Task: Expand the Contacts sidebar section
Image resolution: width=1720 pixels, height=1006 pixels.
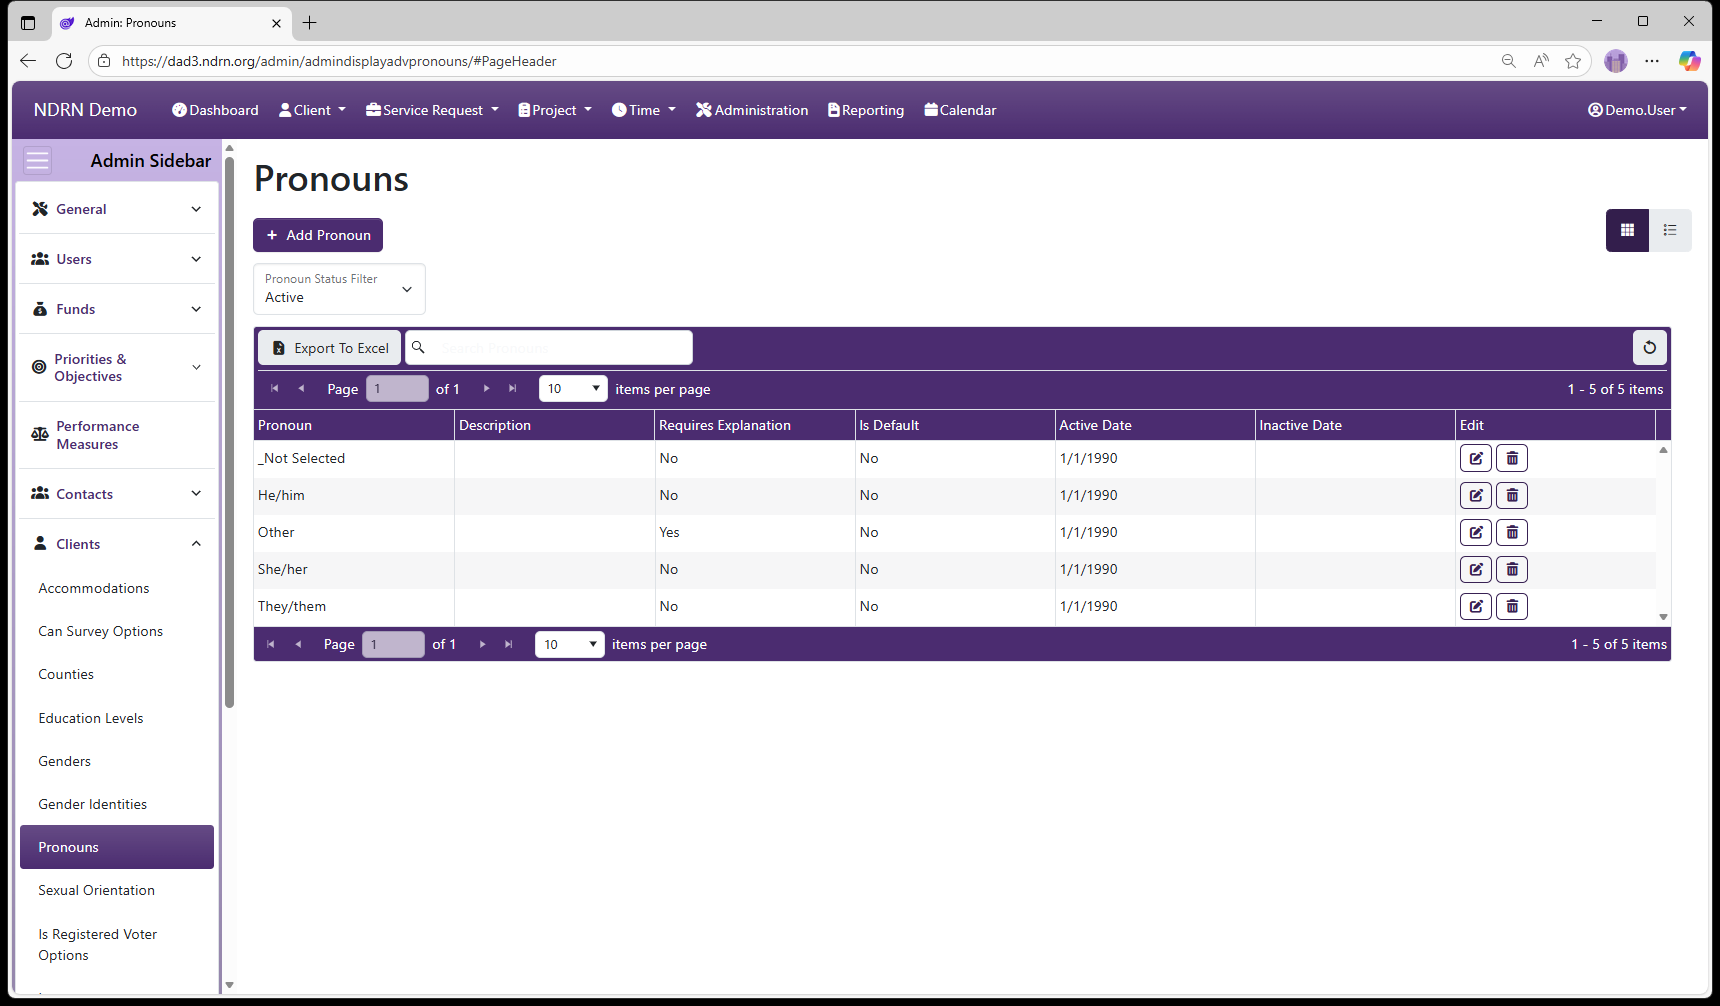Action: (117, 494)
